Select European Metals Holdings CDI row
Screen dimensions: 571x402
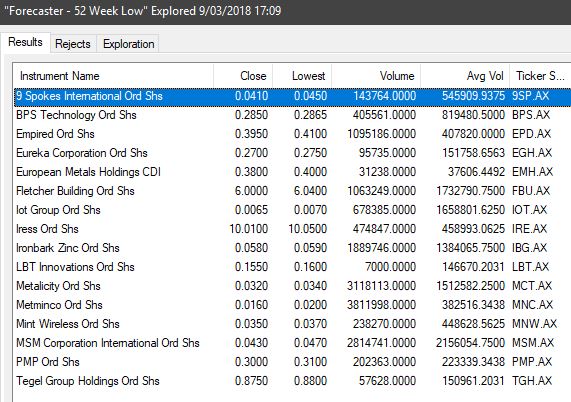[292, 172]
